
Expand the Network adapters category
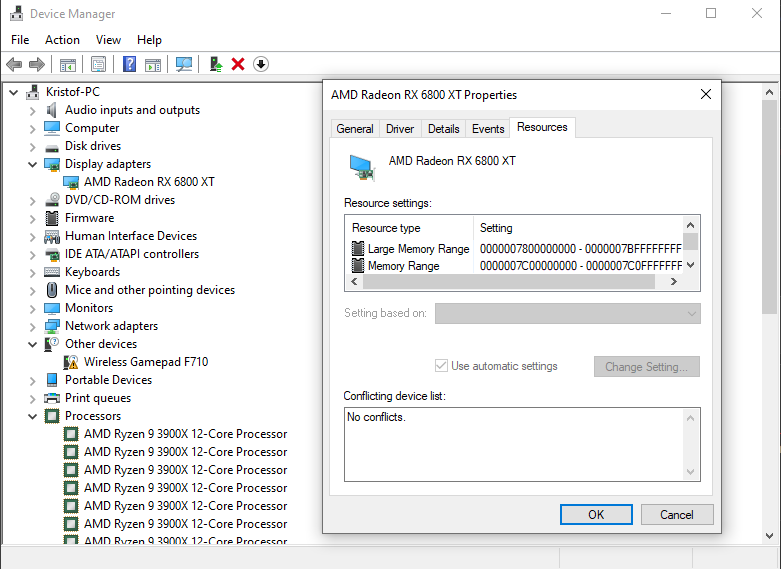point(32,327)
